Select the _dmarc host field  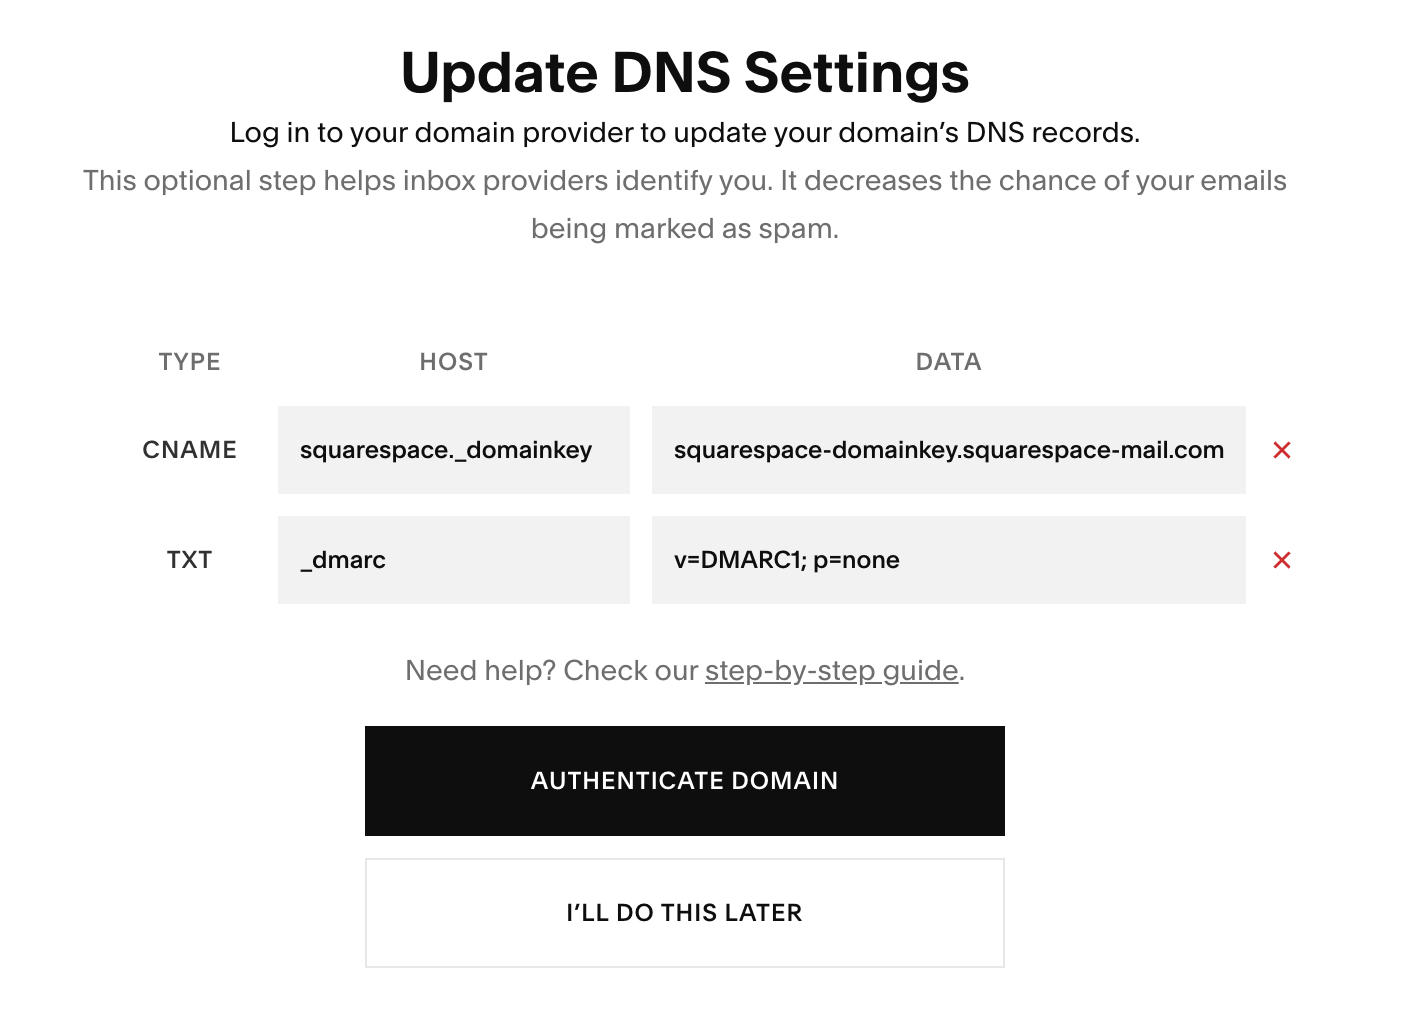(453, 560)
